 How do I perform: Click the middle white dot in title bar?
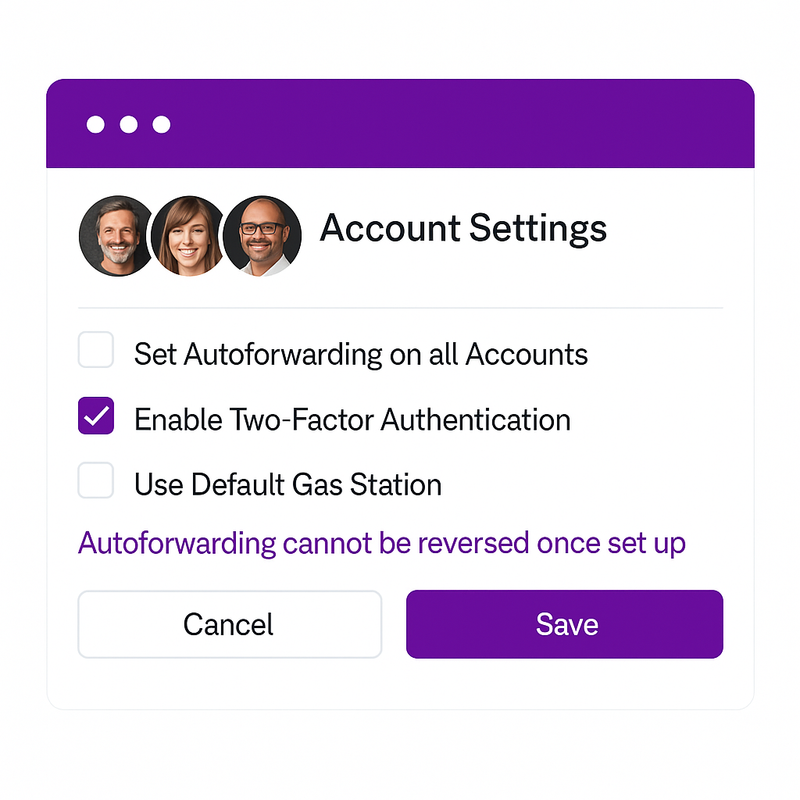click(129, 124)
